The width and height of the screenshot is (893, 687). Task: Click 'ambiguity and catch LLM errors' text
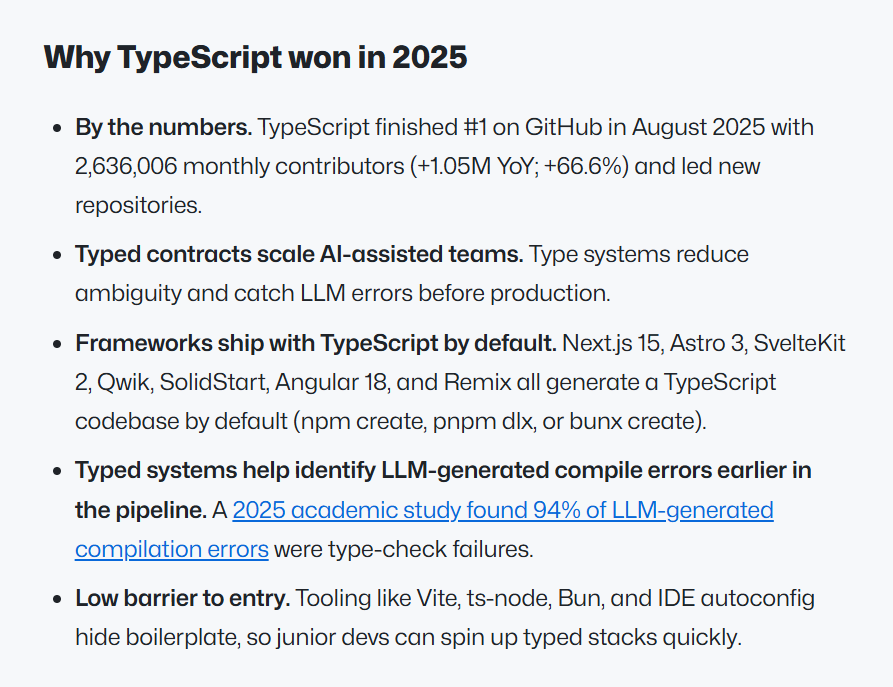pos(244,293)
